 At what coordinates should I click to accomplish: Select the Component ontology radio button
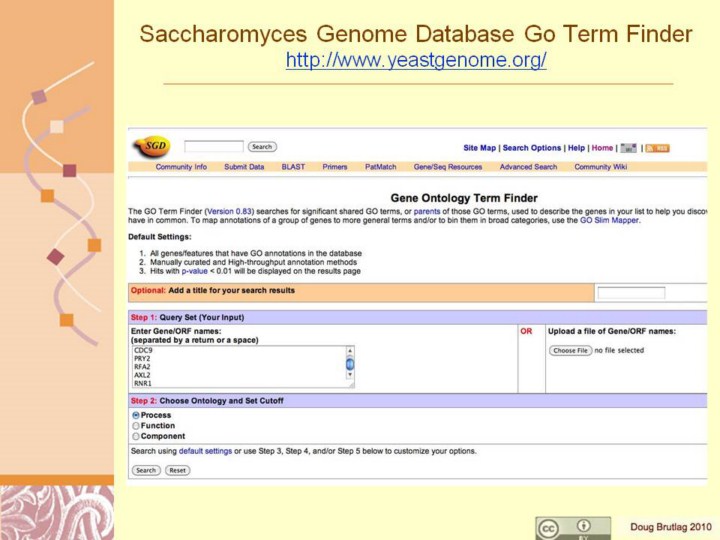pos(136,436)
